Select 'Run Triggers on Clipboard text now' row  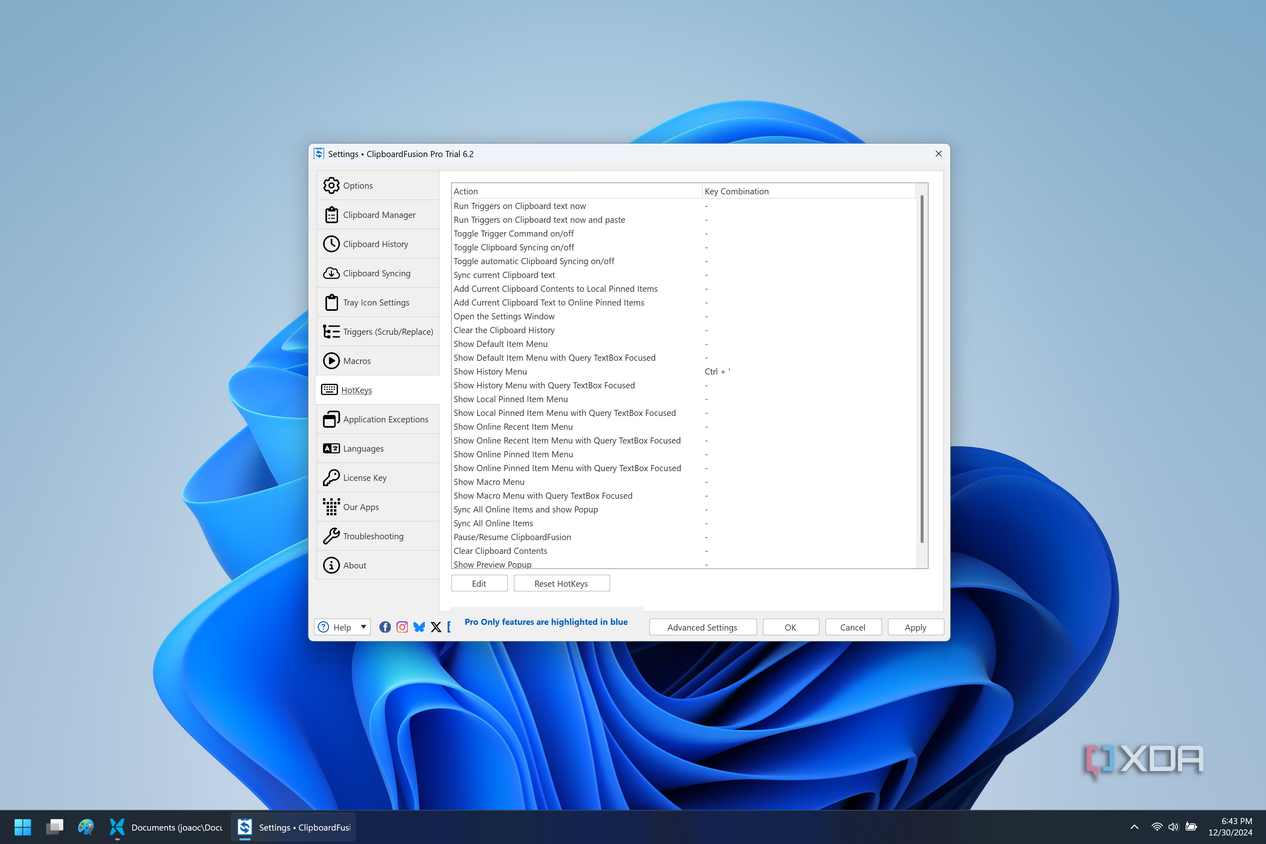click(685, 206)
